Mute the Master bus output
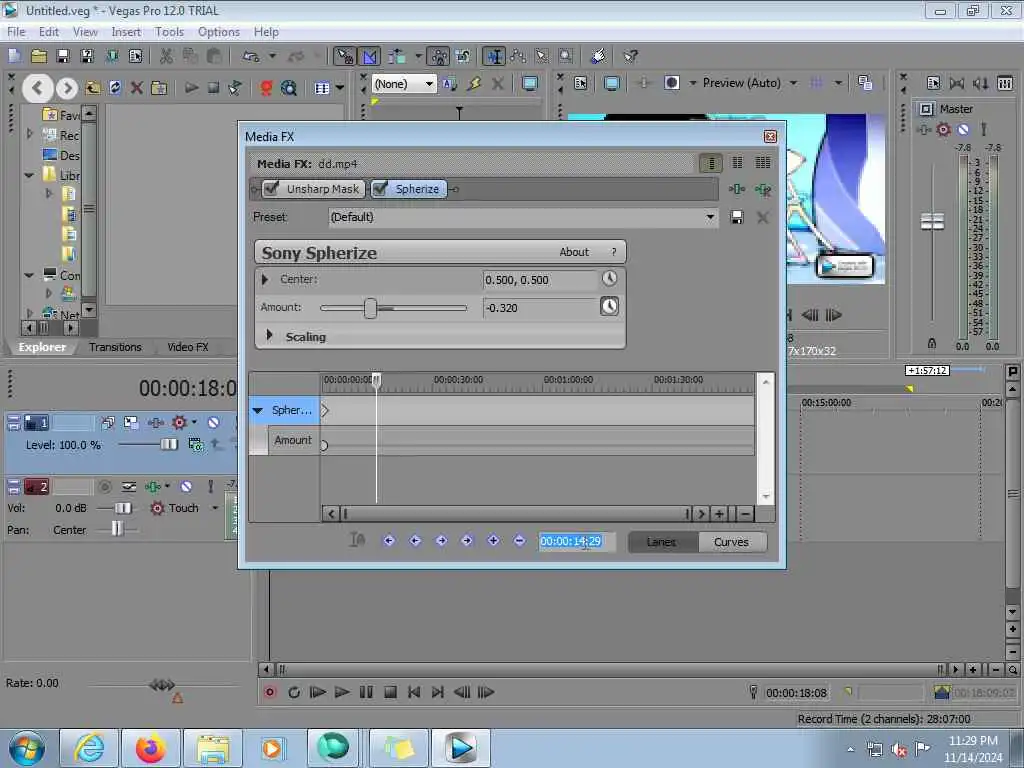The height and width of the screenshot is (768, 1024). [x=963, y=129]
